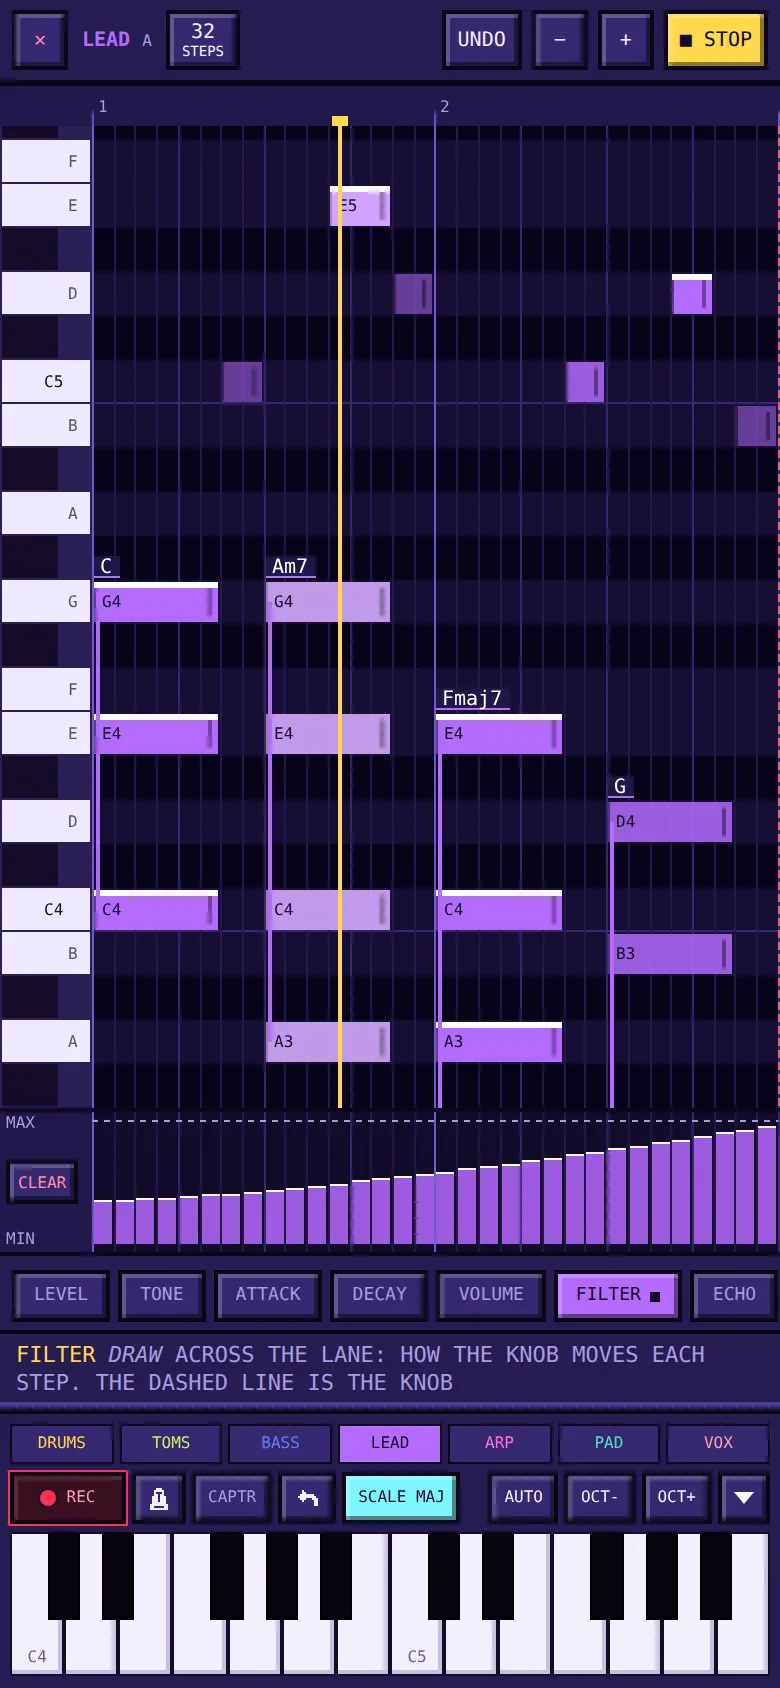780x1688 pixels.
Task: Click the CAPTR capture button
Action: [x=232, y=1498]
